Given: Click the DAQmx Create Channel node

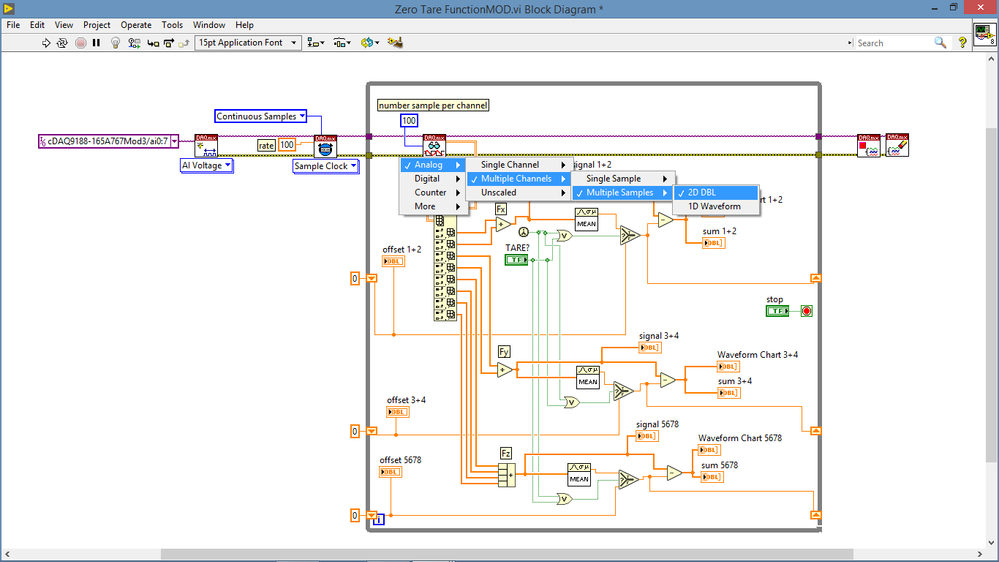Looking at the screenshot, I should [x=206, y=145].
